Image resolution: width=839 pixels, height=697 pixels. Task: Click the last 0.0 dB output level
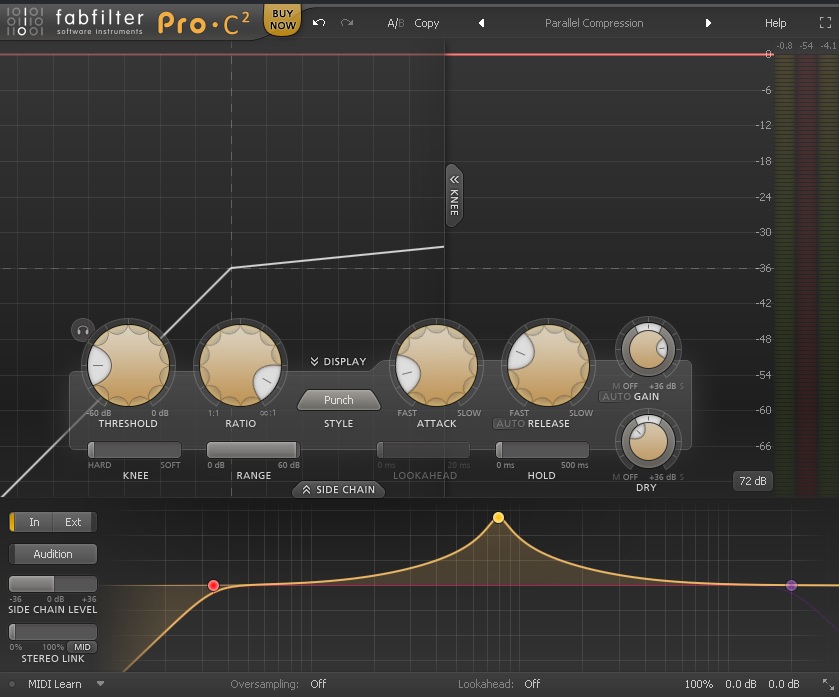coord(784,684)
